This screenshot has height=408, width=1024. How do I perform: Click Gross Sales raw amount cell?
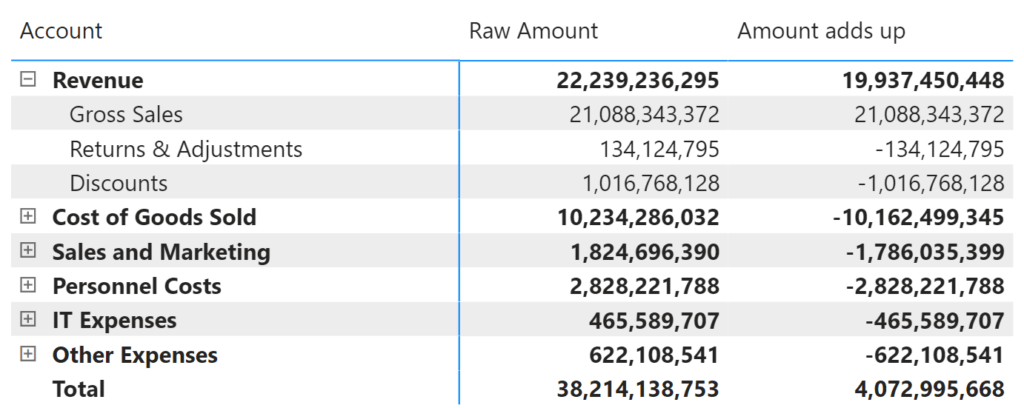pos(644,114)
